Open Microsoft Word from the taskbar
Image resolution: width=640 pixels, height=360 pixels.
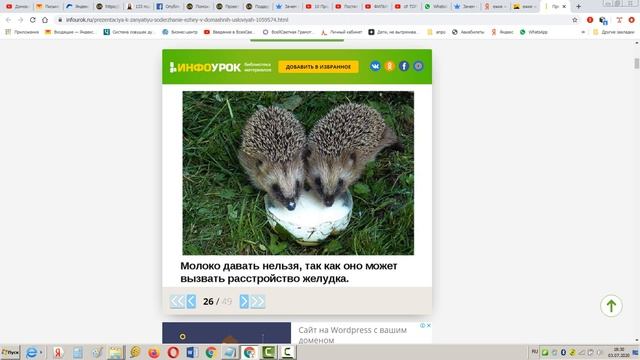coord(192,352)
